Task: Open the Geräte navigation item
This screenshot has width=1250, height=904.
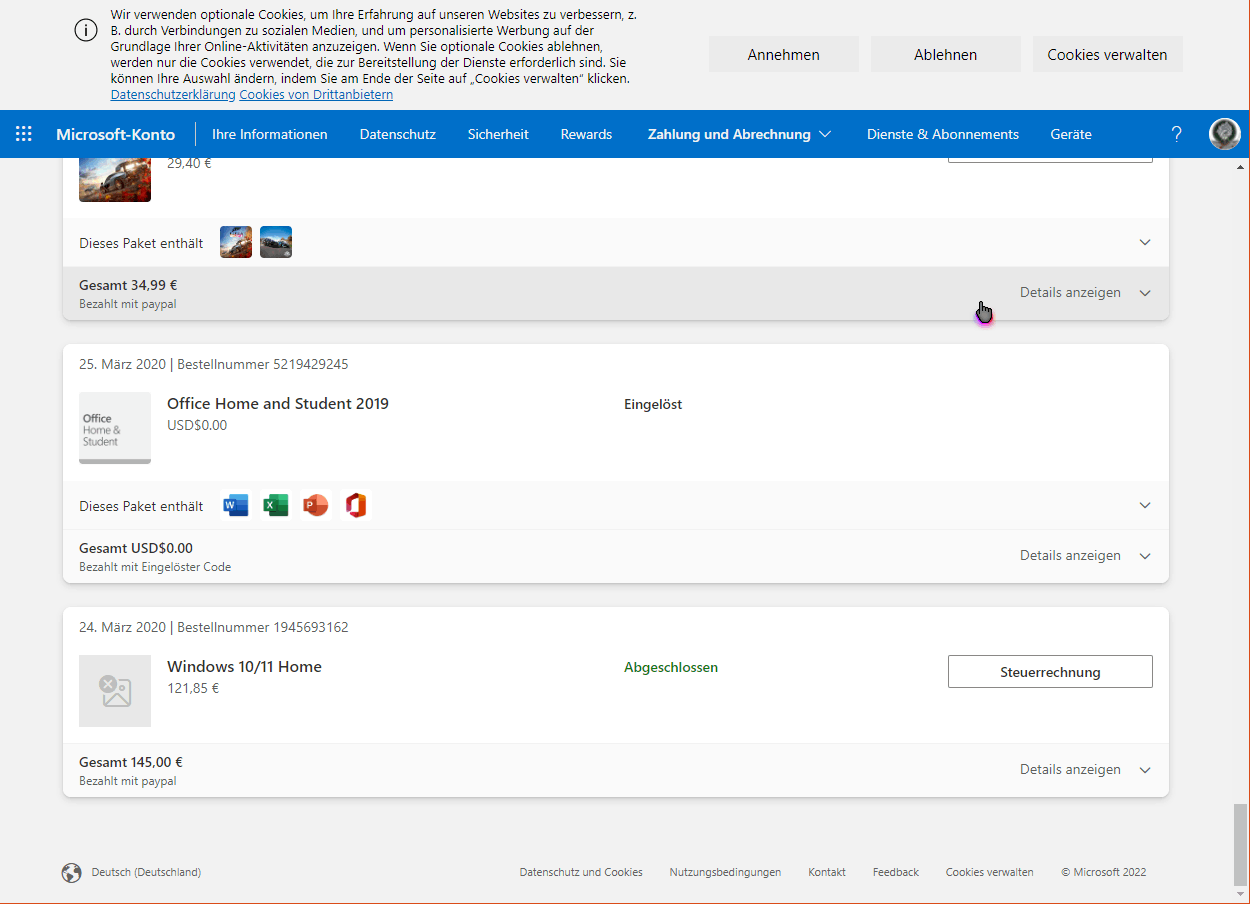Action: [1071, 134]
